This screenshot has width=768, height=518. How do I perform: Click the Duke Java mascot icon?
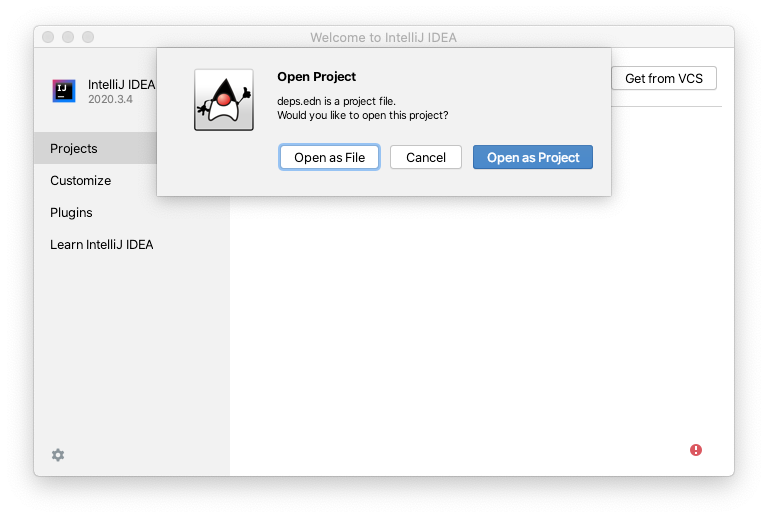224,100
